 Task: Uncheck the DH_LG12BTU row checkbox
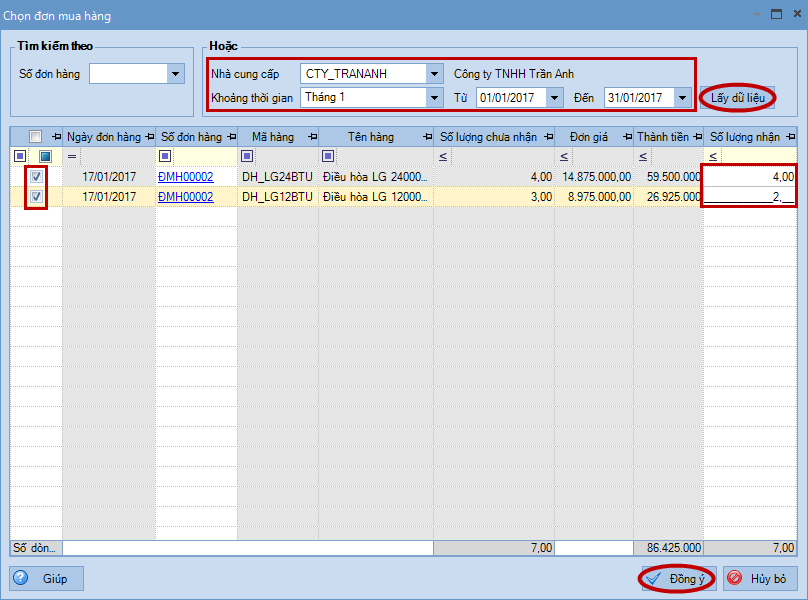[37, 197]
